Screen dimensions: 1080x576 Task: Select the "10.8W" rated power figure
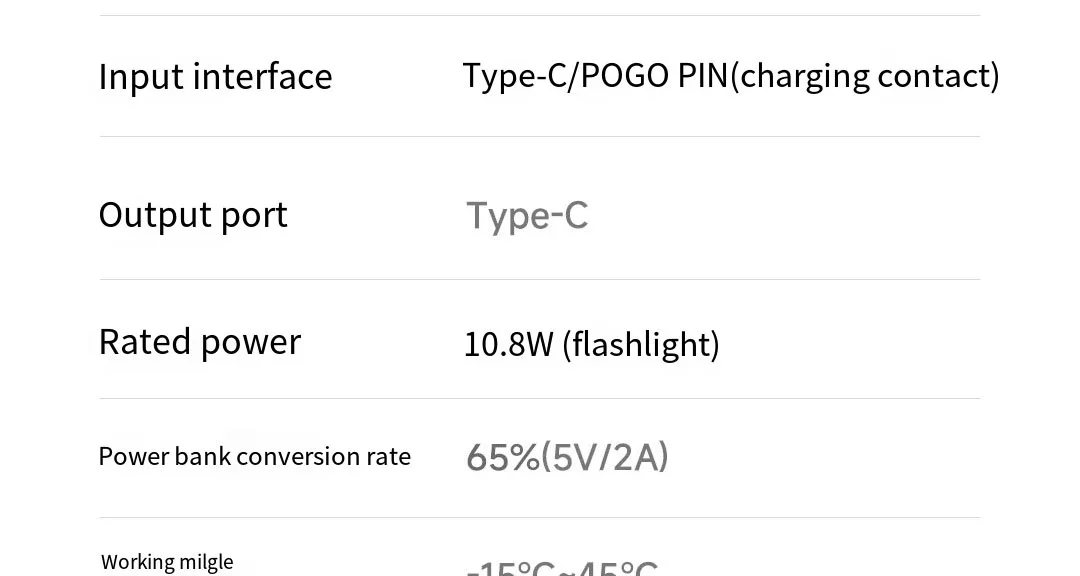(x=508, y=344)
